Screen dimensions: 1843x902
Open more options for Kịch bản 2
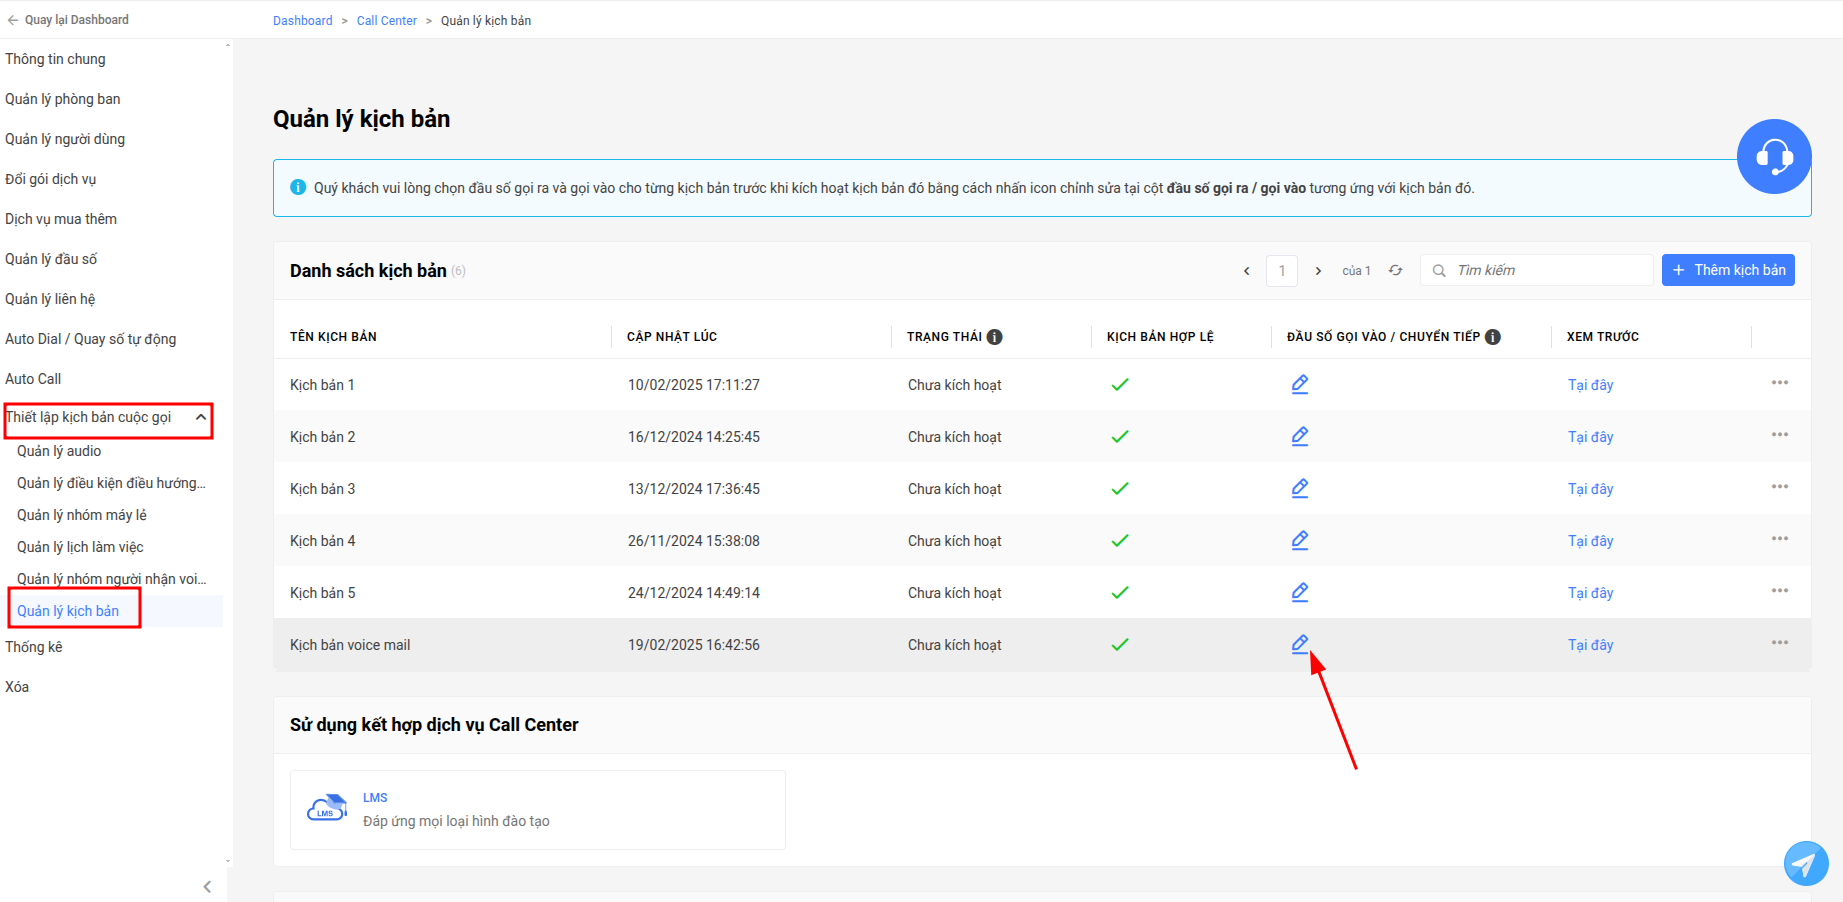[1780, 435]
